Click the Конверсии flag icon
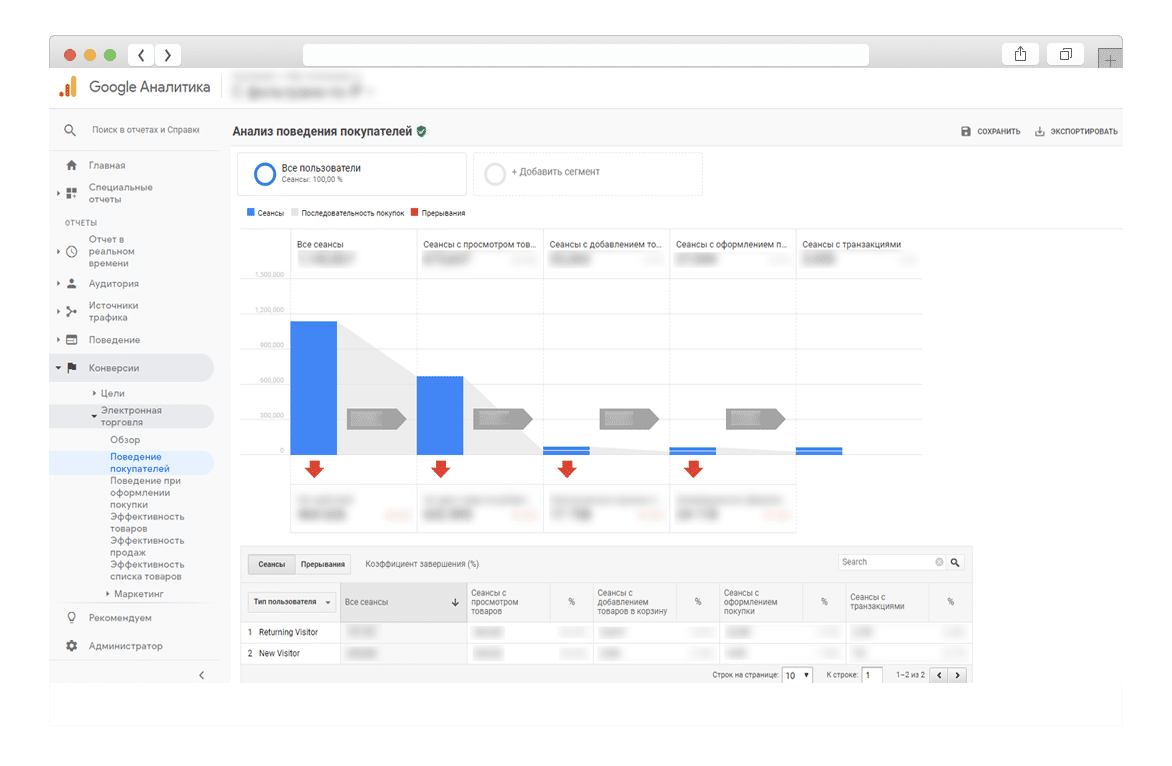 [x=71, y=368]
